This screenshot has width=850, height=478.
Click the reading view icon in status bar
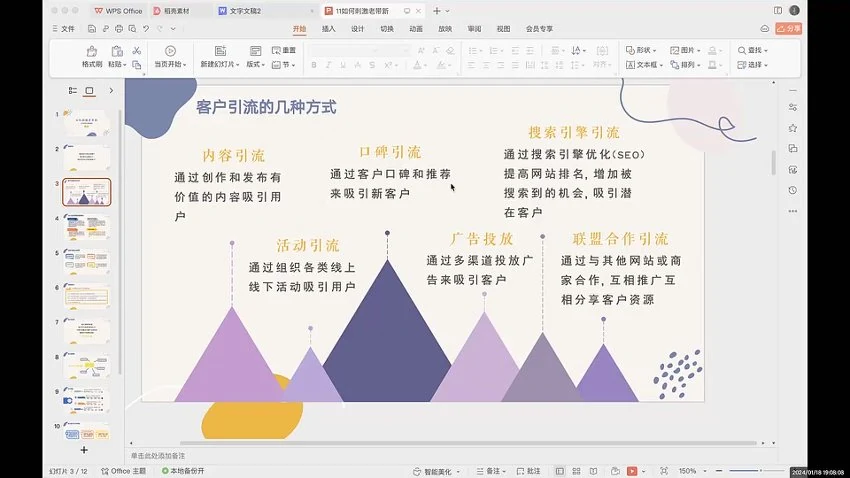594,471
